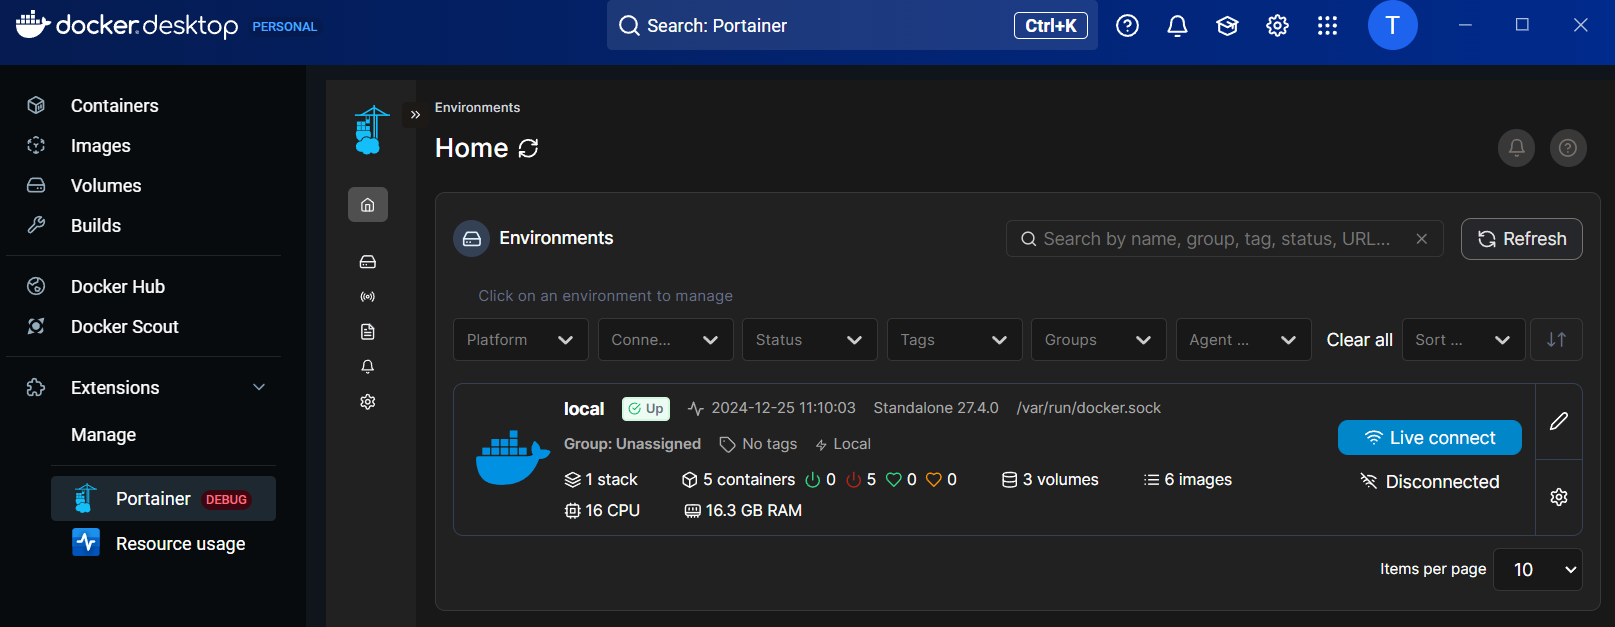
Task: Go to Portainer Home icon
Action: pos(368,205)
